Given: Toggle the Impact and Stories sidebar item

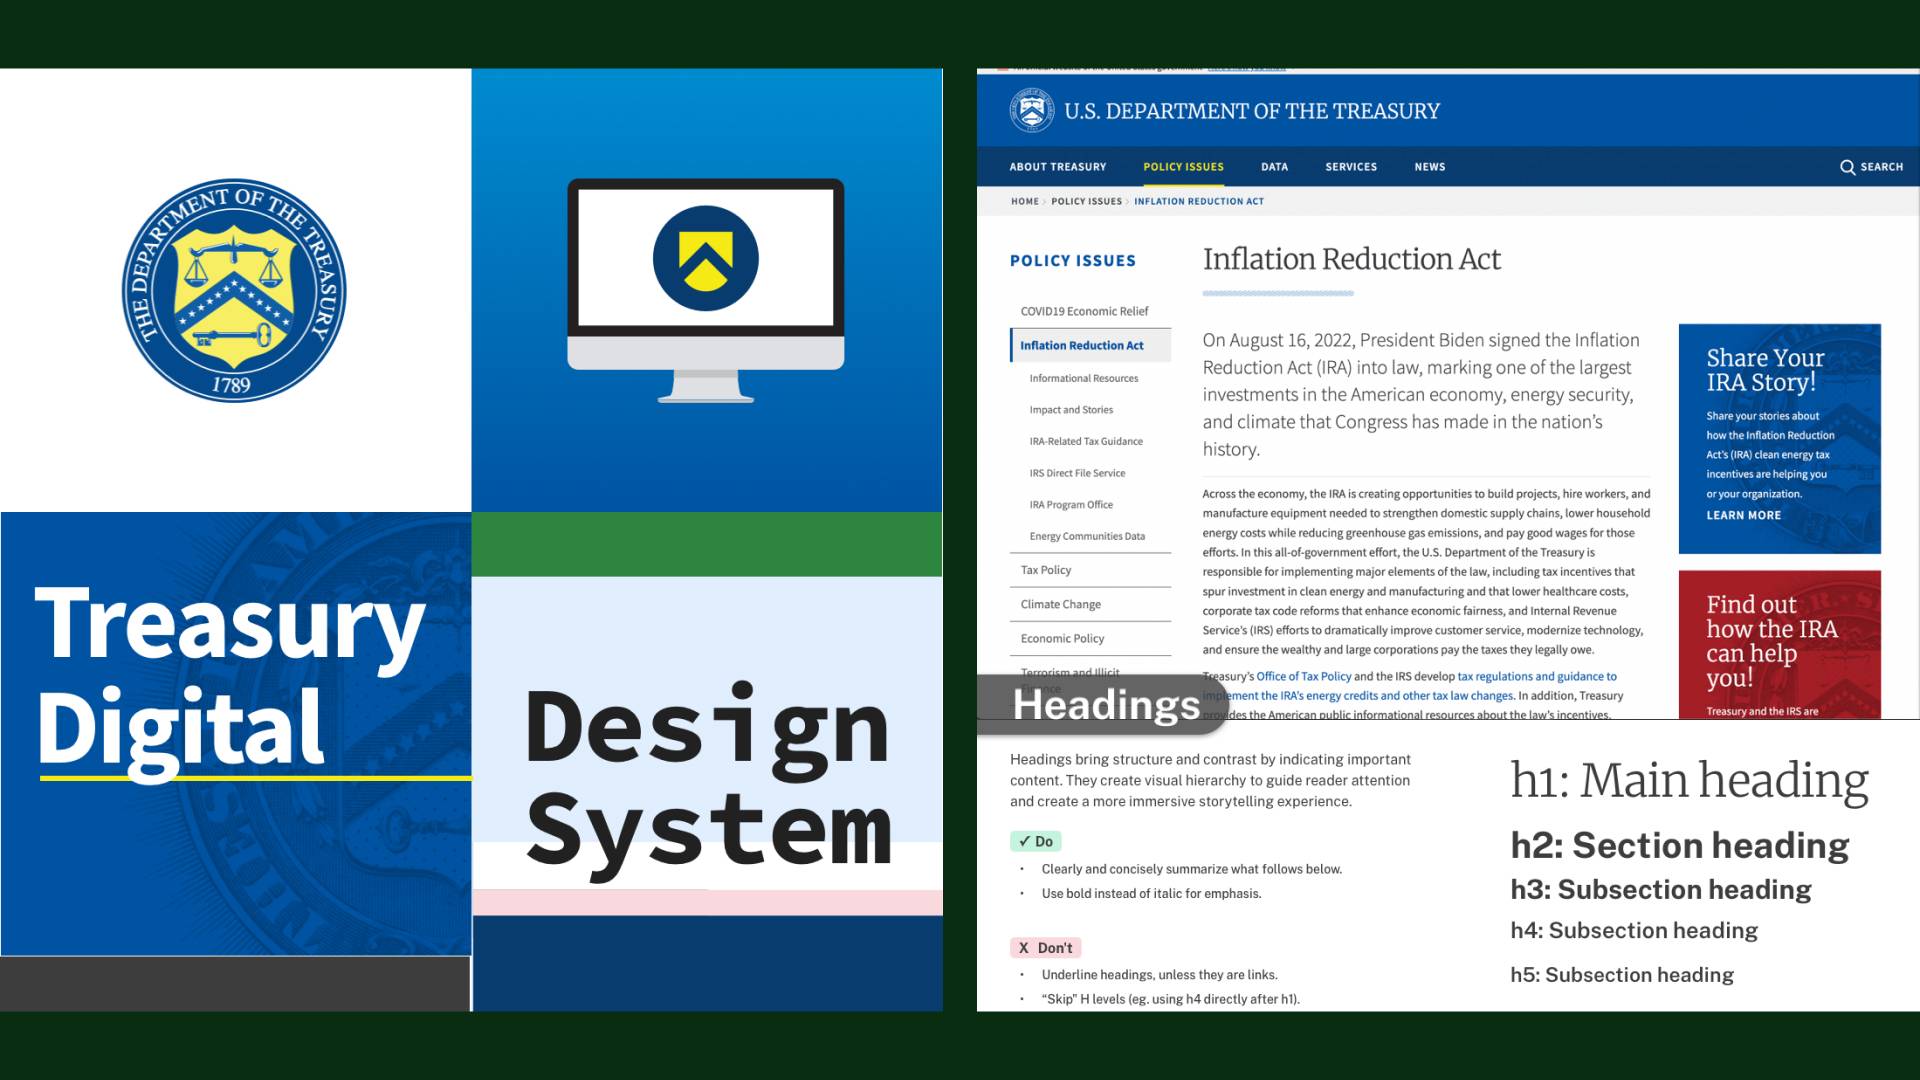Looking at the screenshot, I should pyautogui.click(x=1071, y=409).
